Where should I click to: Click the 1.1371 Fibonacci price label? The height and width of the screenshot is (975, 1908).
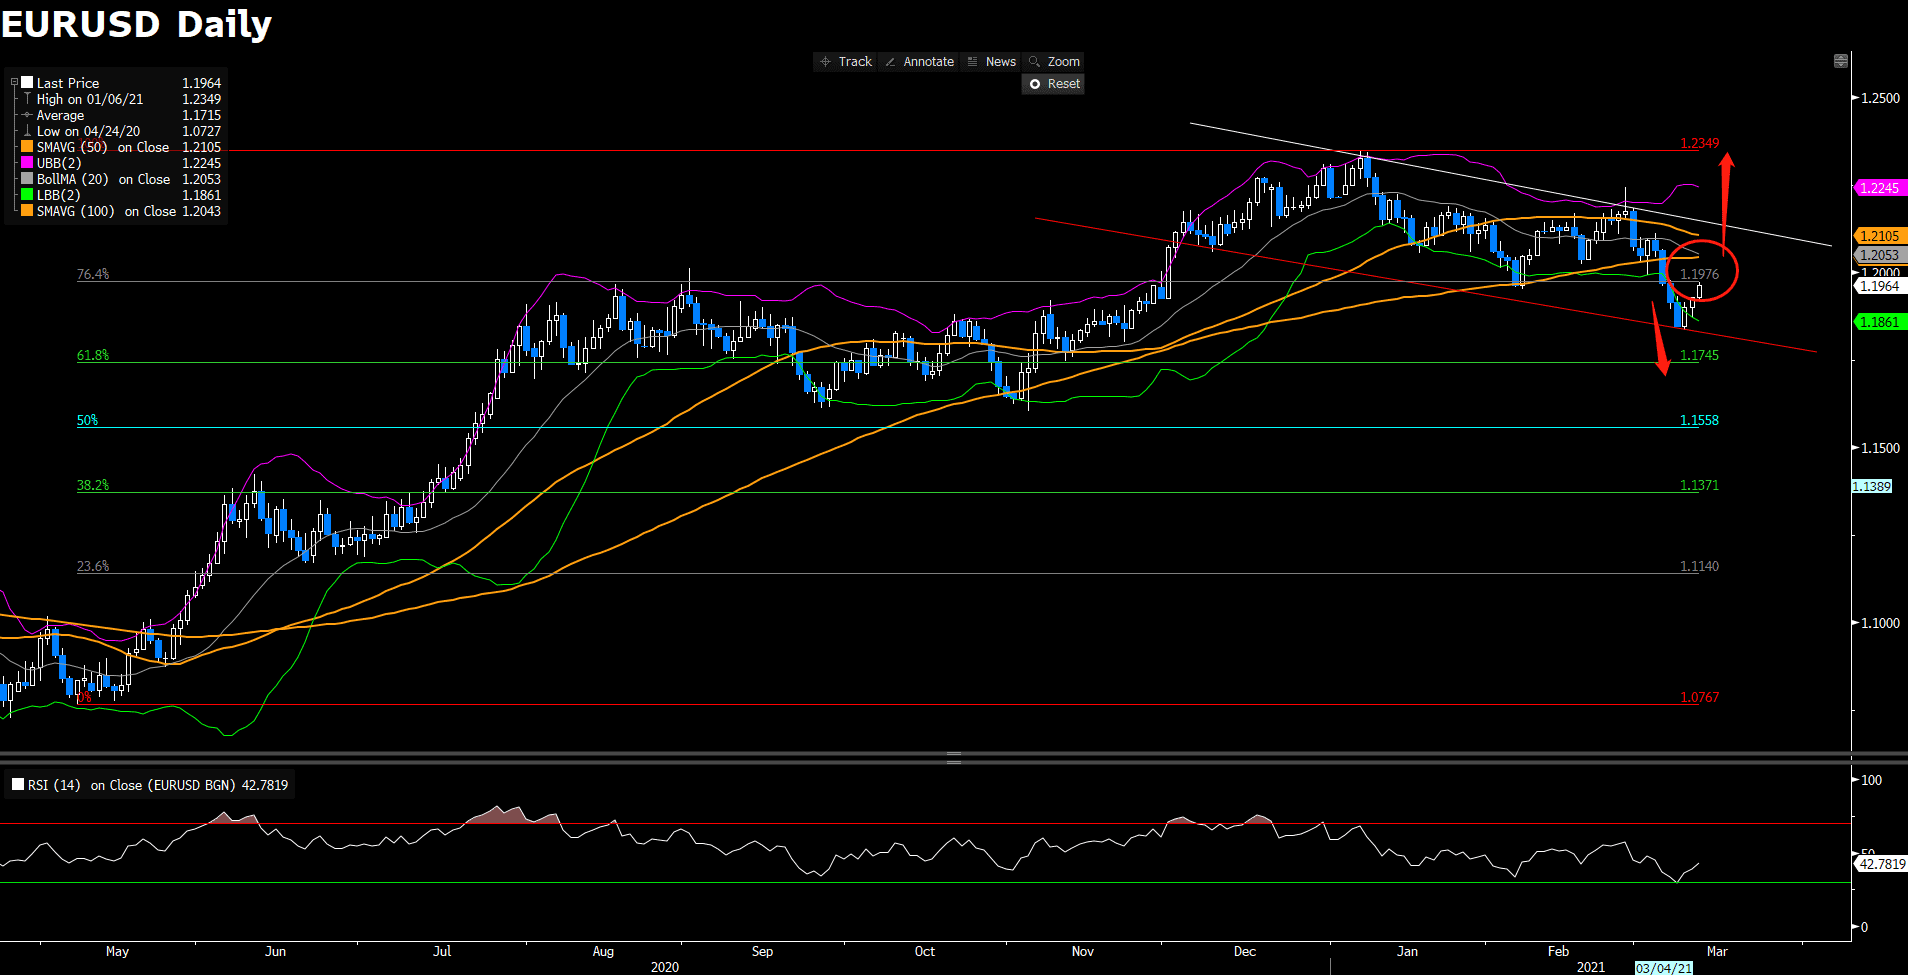coord(1699,485)
